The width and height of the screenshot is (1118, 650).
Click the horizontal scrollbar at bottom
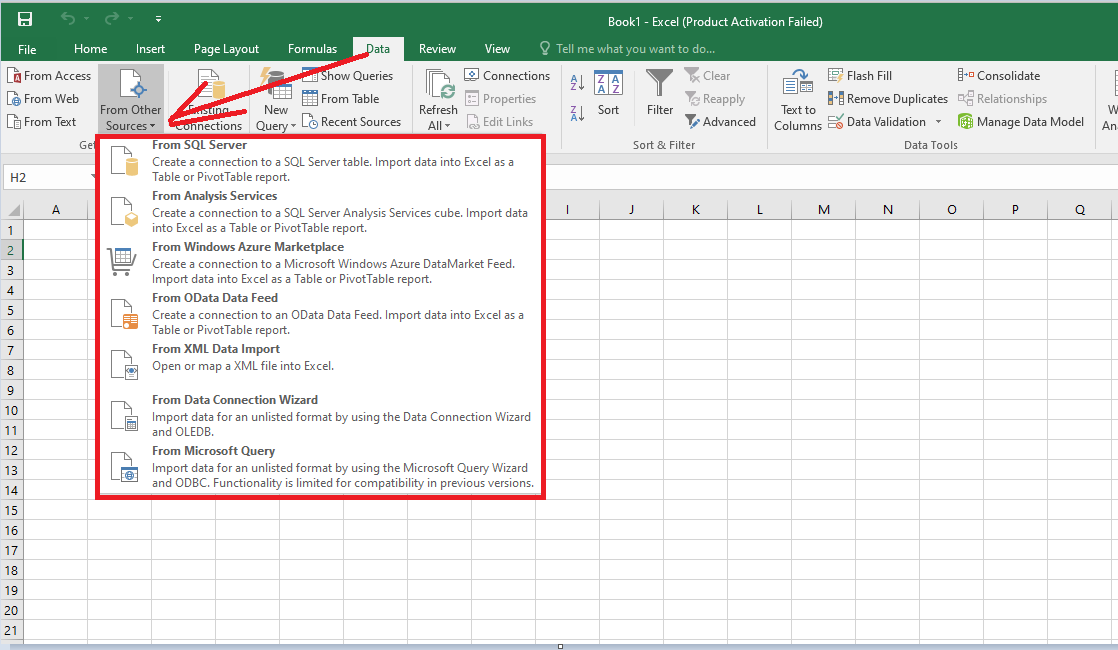click(x=558, y=645)
